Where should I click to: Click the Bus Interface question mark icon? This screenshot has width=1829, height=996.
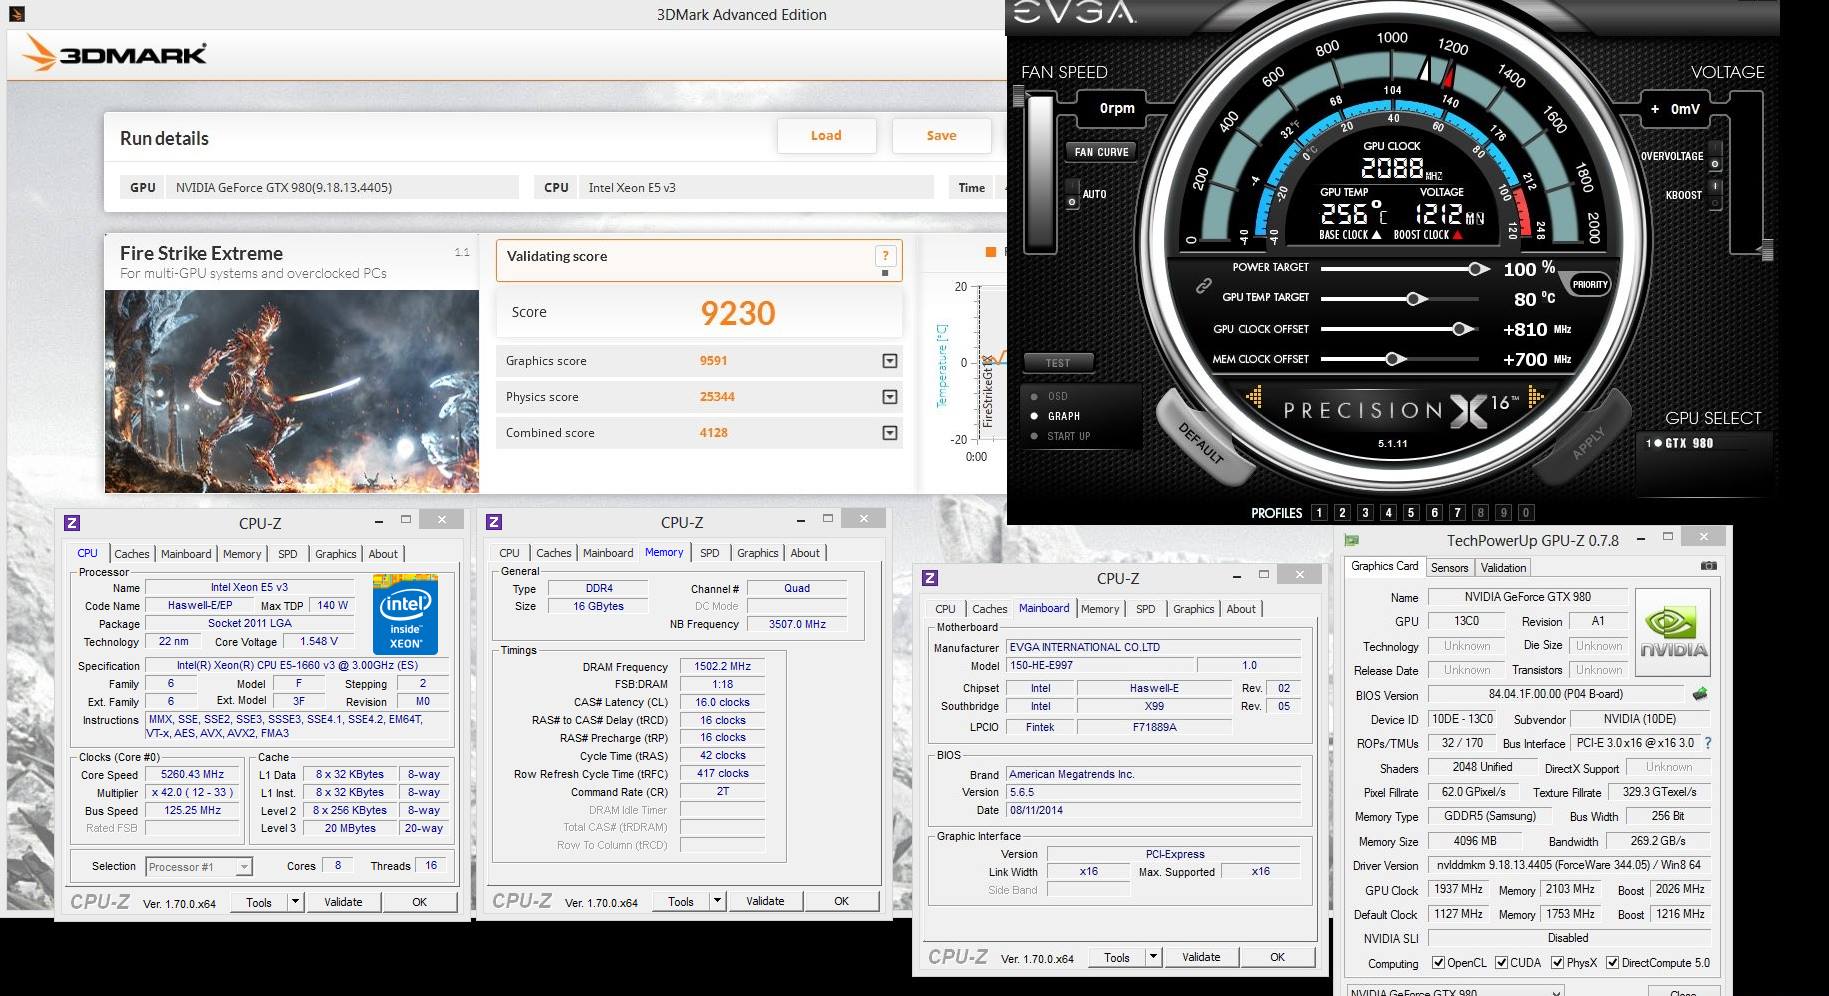1707,743
